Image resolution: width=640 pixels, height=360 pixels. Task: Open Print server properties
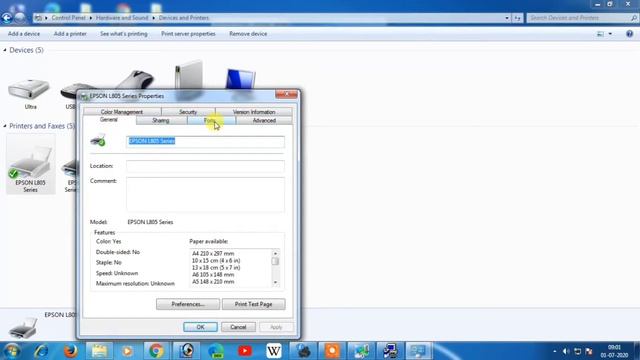click(x=188, y=34)
